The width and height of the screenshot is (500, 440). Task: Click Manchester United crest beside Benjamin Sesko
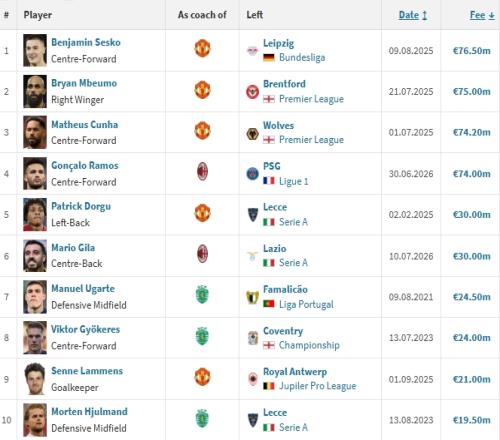tap(202, 48)
